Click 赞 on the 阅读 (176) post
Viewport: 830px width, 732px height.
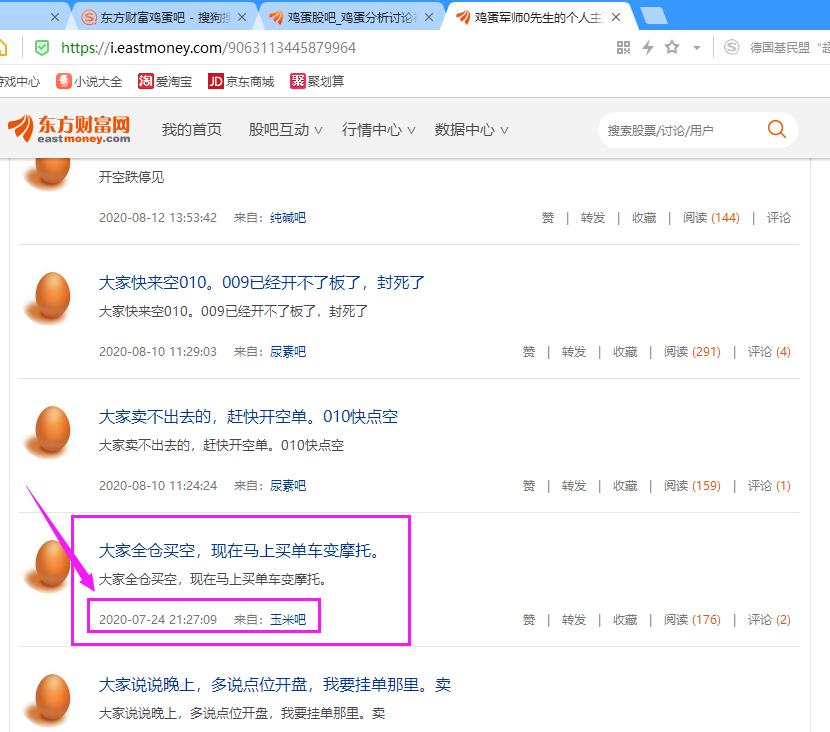[x=529, y=619]
